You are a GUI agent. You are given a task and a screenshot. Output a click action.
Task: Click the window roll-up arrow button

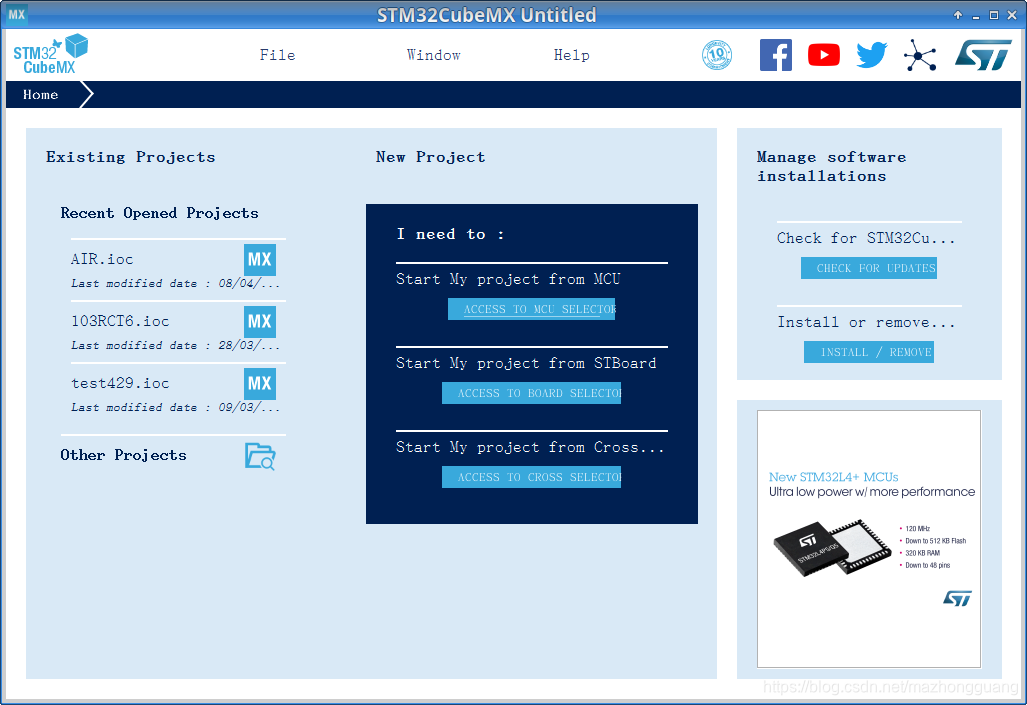point(958,14)
